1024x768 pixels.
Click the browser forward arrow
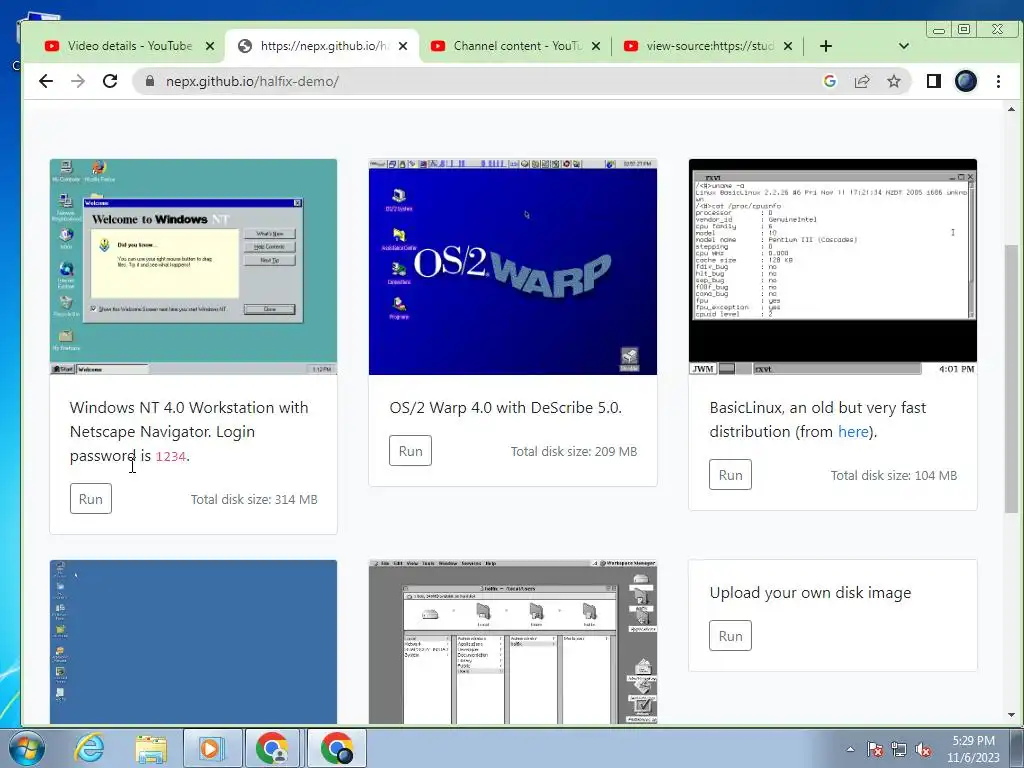click(x=78, y=81)
